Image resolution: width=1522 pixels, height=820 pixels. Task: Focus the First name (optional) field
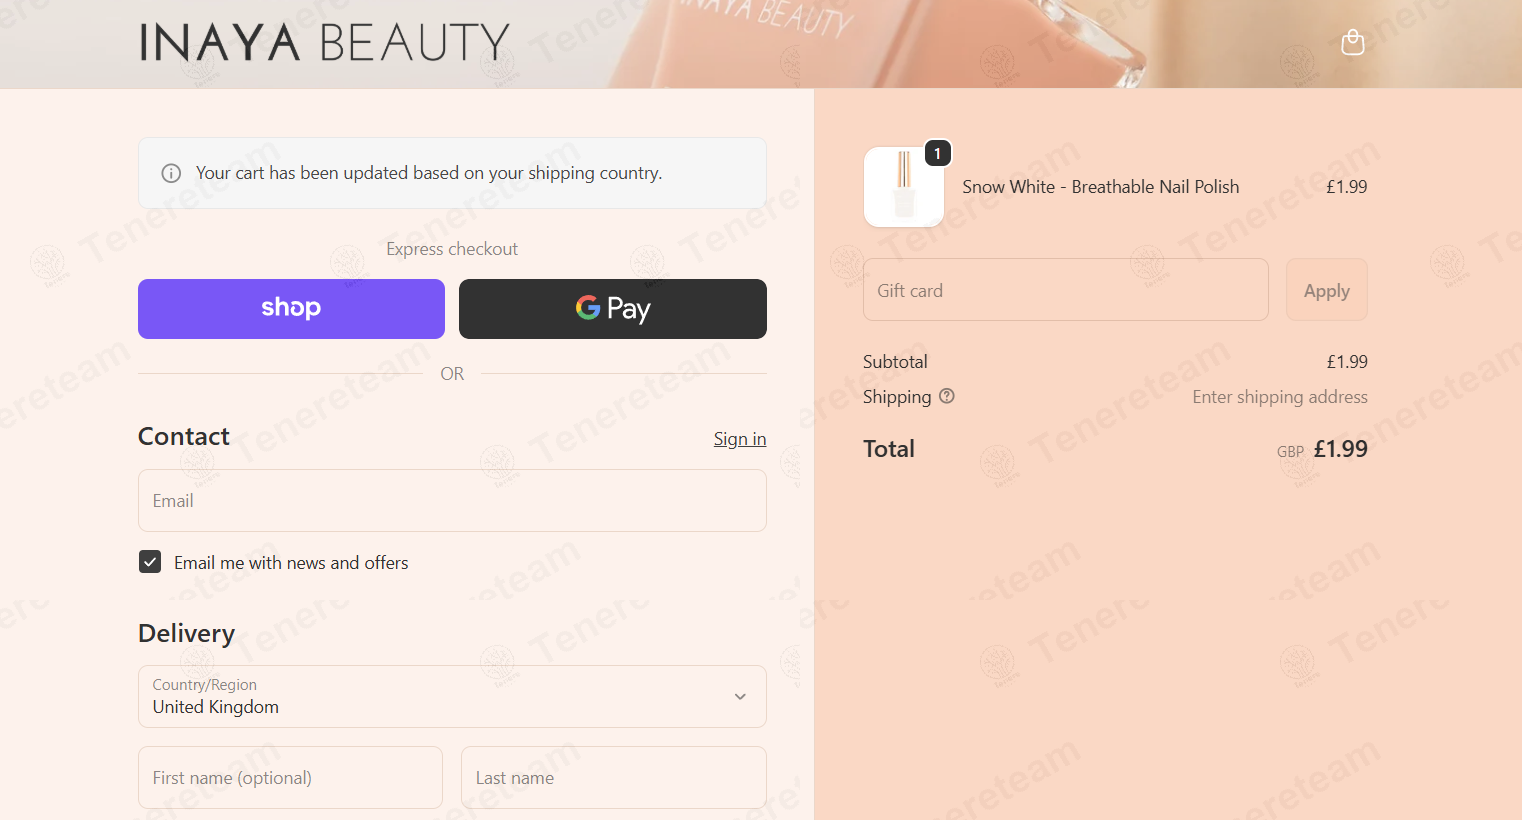pos(290,778)
